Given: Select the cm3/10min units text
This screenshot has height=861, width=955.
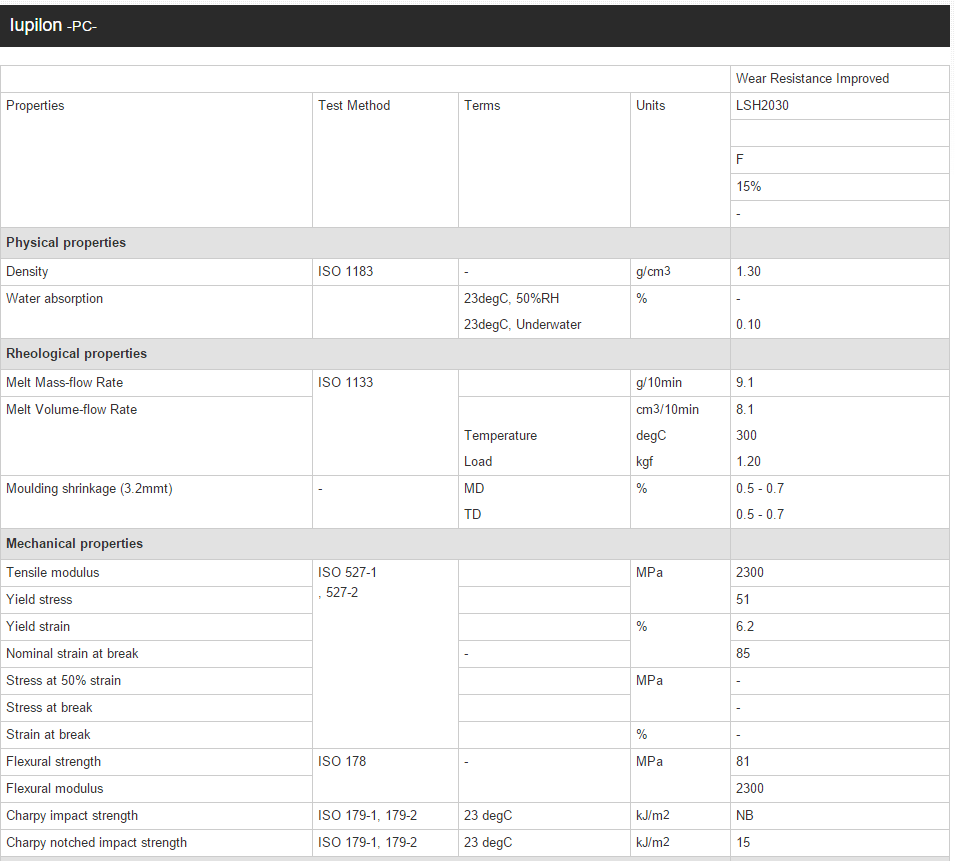Looking at the screenshot, I should pyautogui.click(x=667, y=409).
